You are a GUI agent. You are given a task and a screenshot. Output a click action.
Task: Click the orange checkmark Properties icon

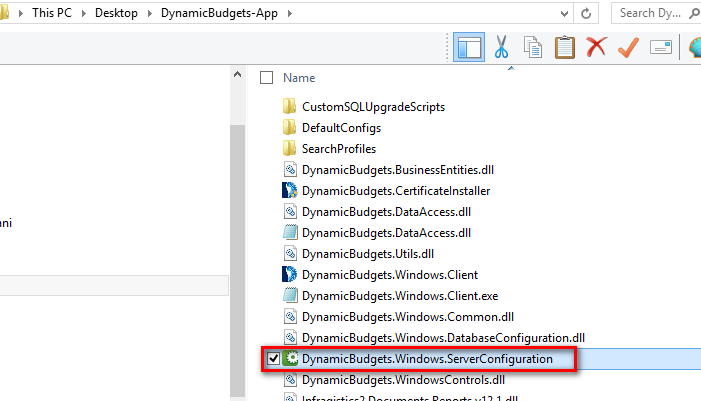click(628, 47)
